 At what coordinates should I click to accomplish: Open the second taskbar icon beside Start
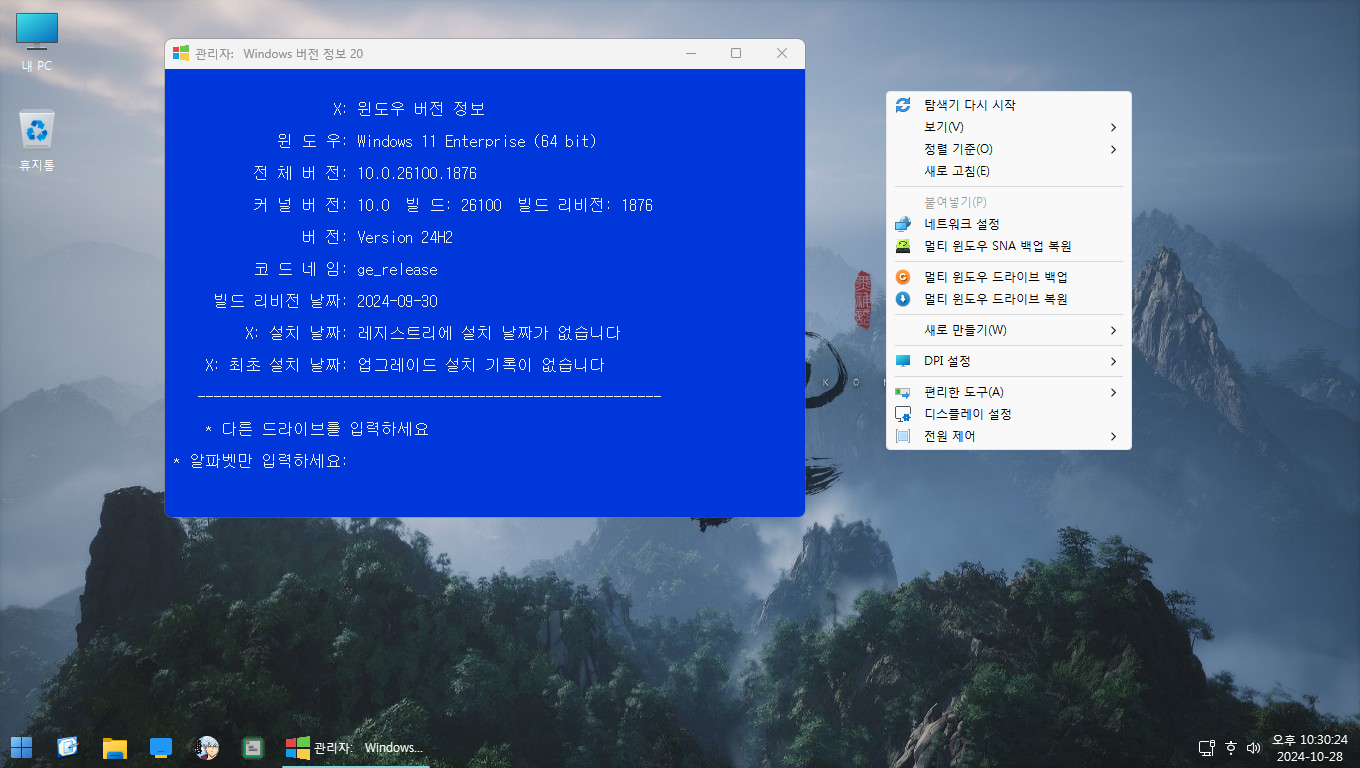(67, 747)
